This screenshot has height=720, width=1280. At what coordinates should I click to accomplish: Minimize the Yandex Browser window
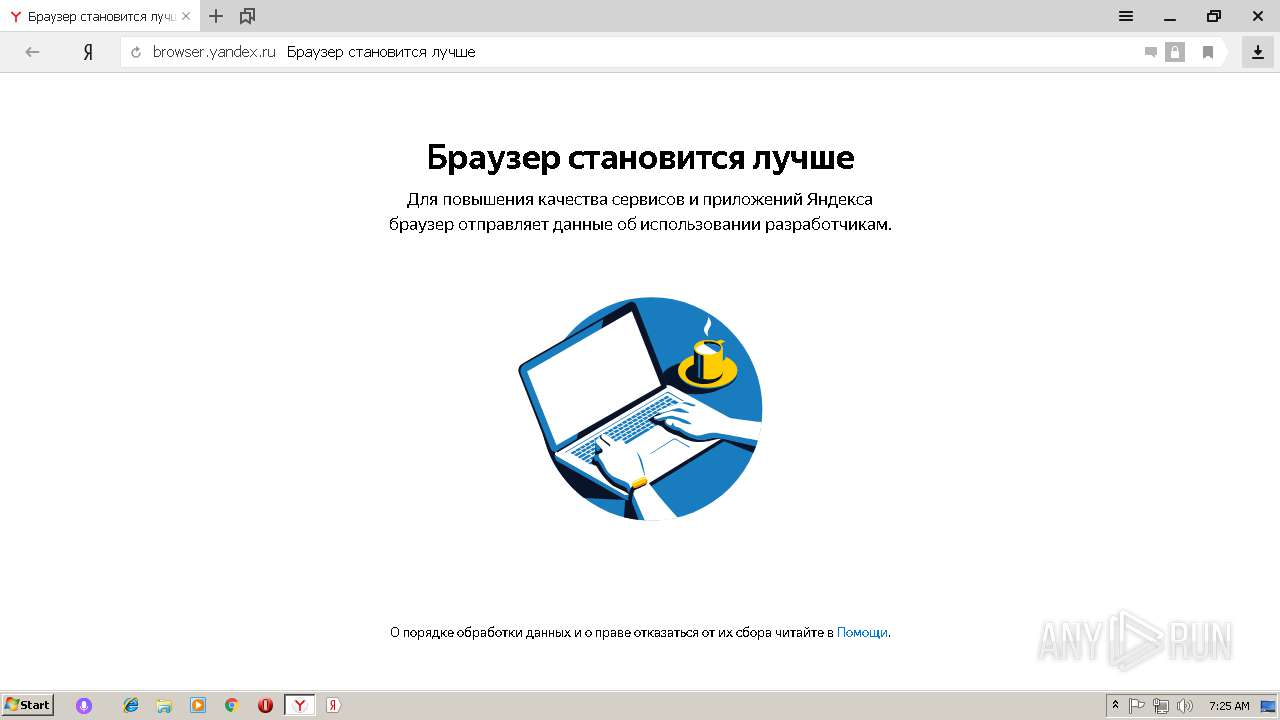pyautogui.click(x=1170, y=16)
